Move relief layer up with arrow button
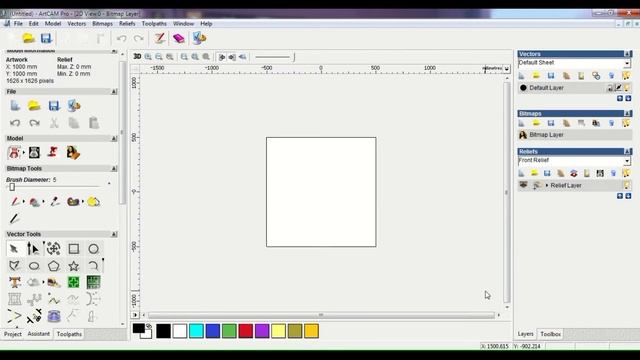The height and width of the screenshot is (360, 640). click(x=620, y=196)
